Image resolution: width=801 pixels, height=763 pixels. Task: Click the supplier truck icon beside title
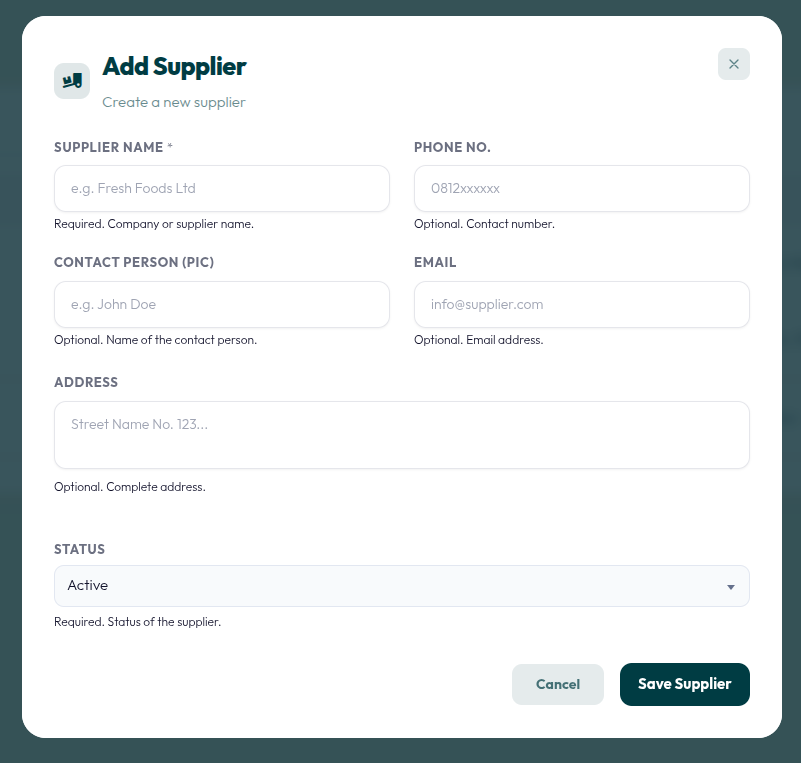(x=72, y=81)
